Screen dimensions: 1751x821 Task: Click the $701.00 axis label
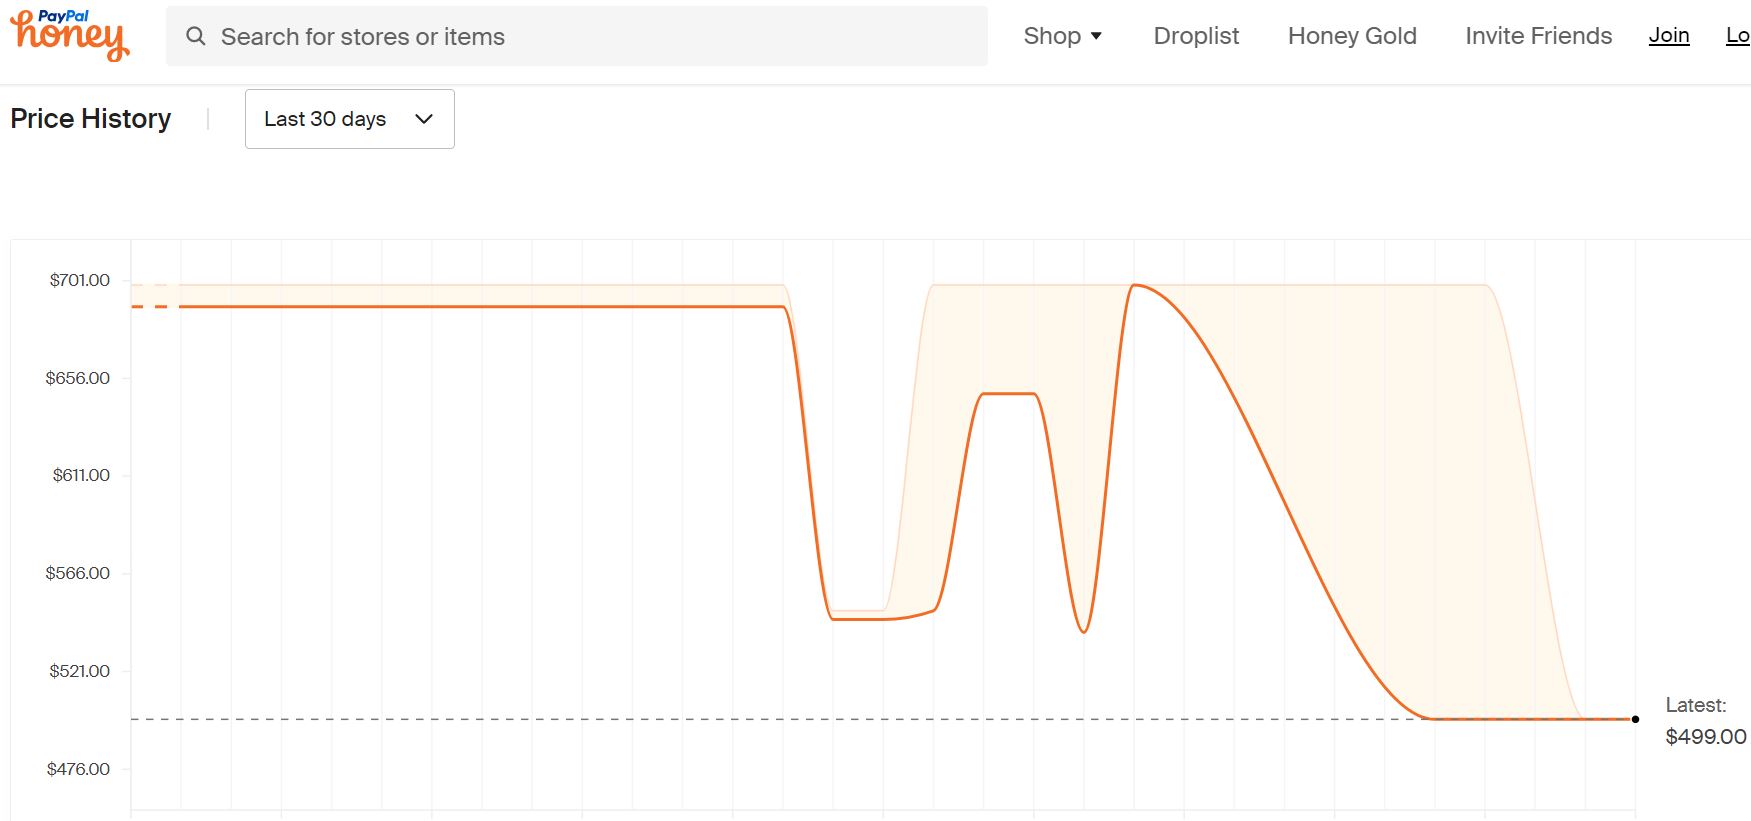coord(80,280)
